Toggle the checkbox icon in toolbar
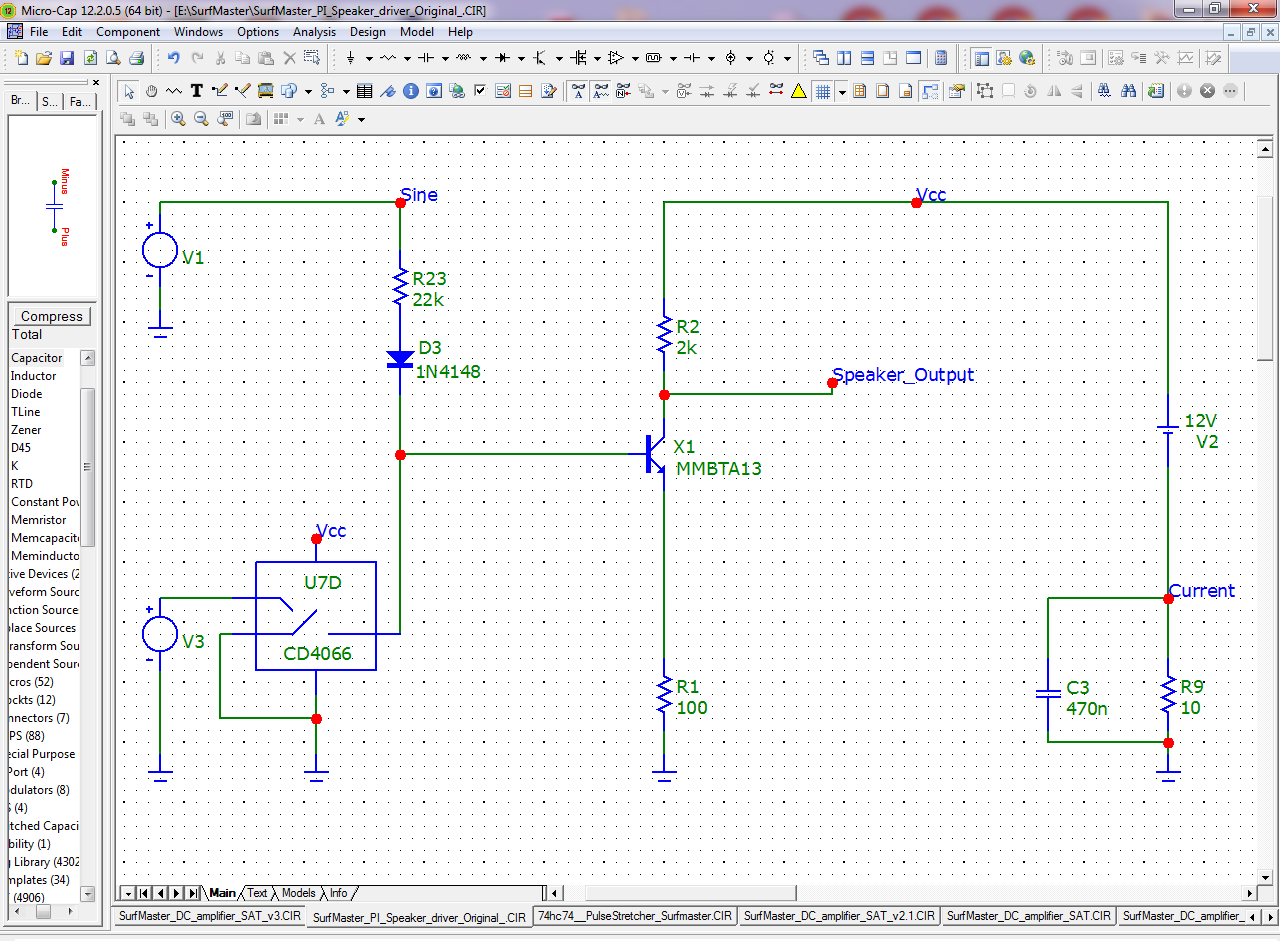This screenshot has height=941, width=1280. tap(480, 91)
